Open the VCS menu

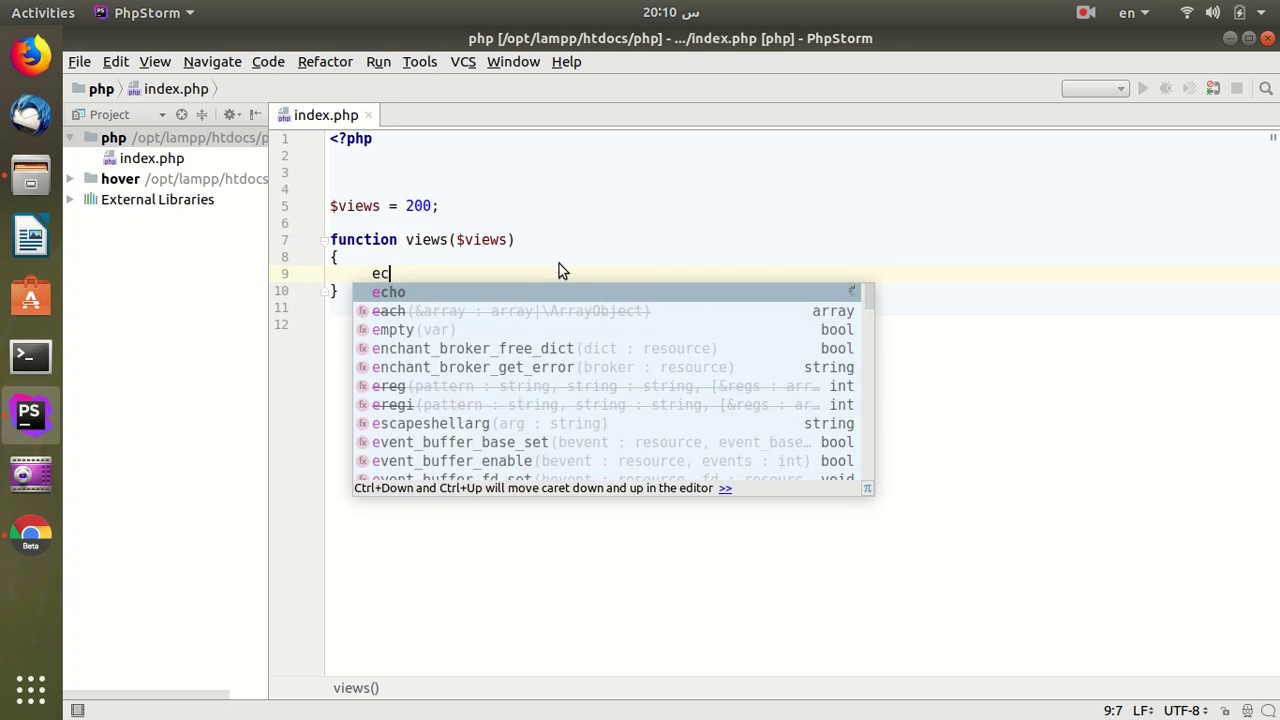pos(463,62)
